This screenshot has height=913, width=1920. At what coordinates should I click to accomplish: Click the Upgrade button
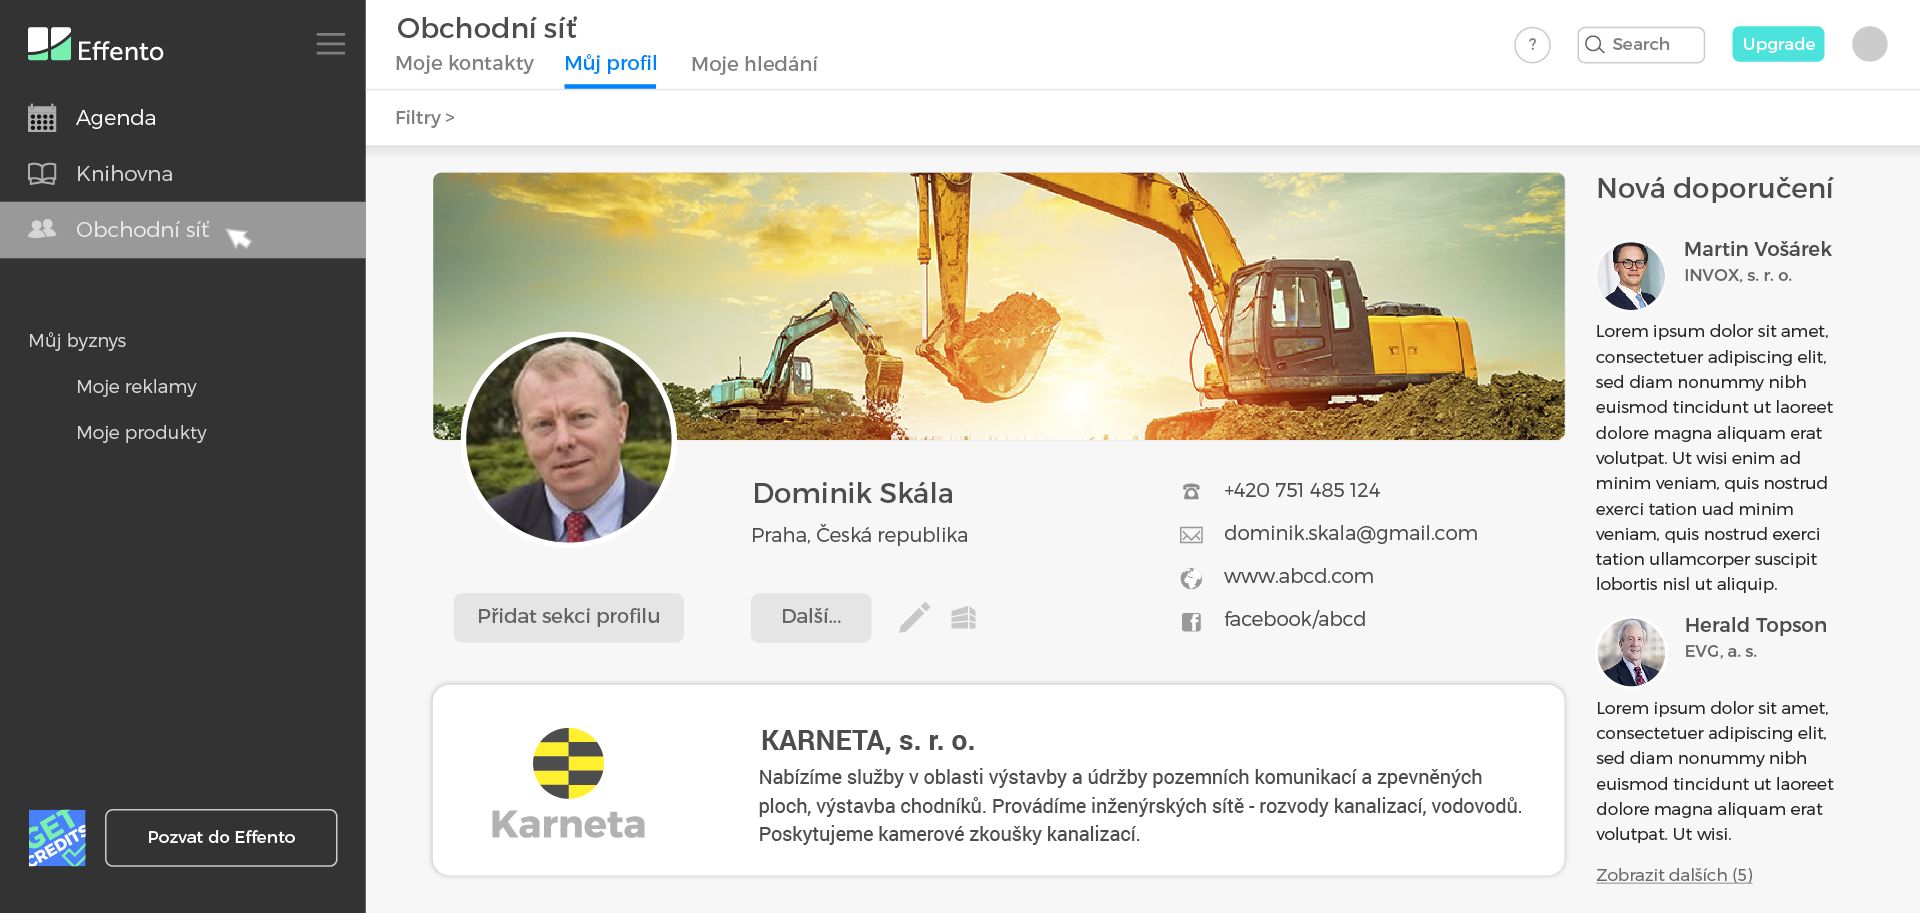[x=1778, y=44]
